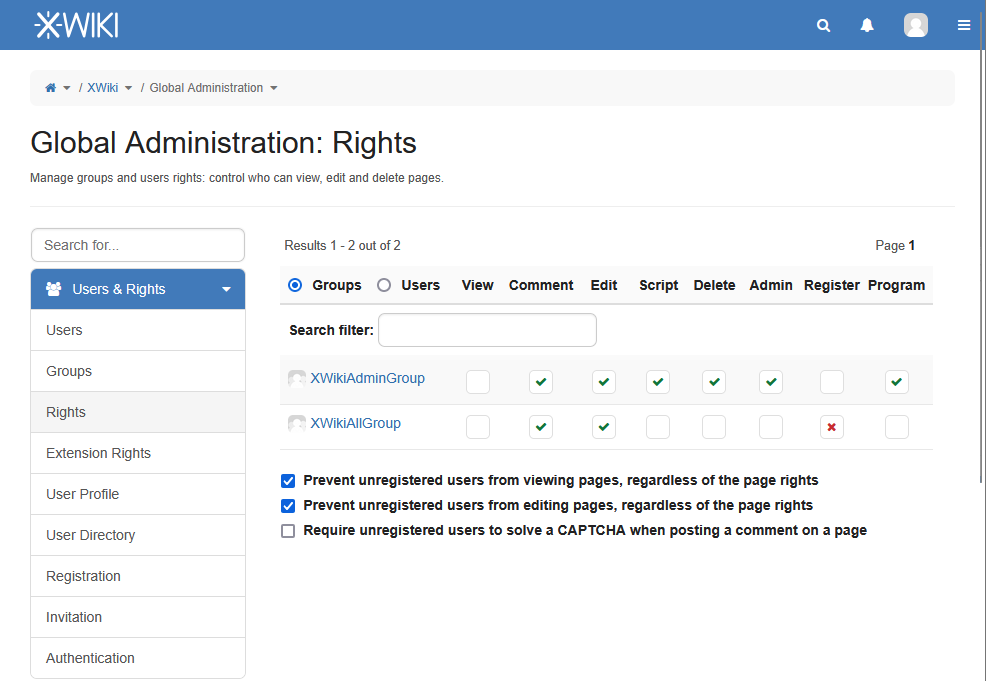This screenshot has width=986, height=681.
Task: Open the user avatar profile
Action: coord(916,25)
